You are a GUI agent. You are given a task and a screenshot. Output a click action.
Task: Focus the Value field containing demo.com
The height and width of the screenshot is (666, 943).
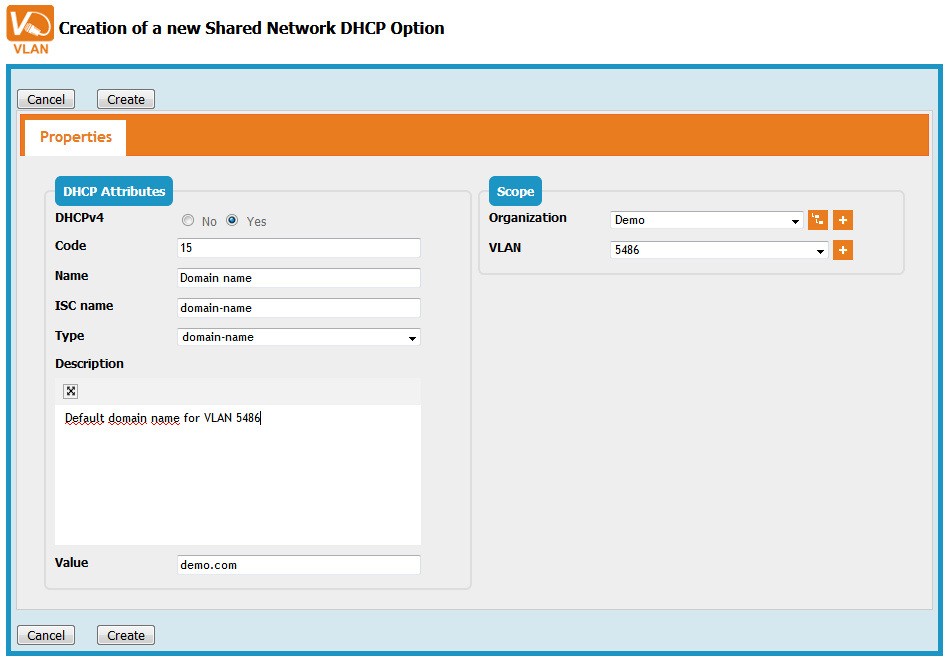pos(298,565)
